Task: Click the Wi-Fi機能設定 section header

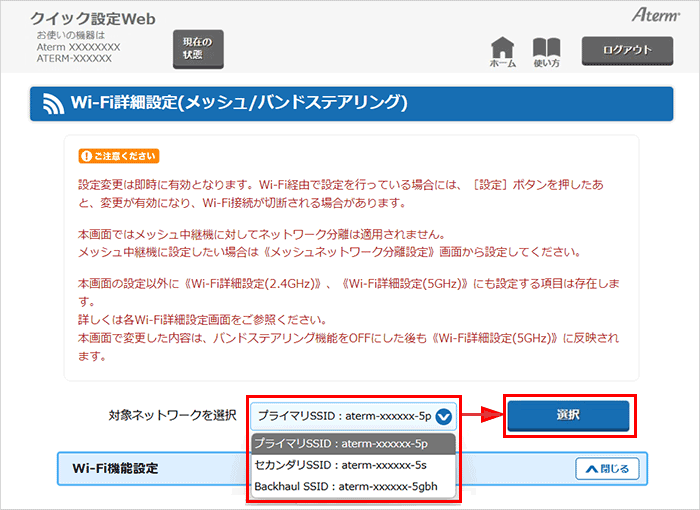Action: (115, 468)
